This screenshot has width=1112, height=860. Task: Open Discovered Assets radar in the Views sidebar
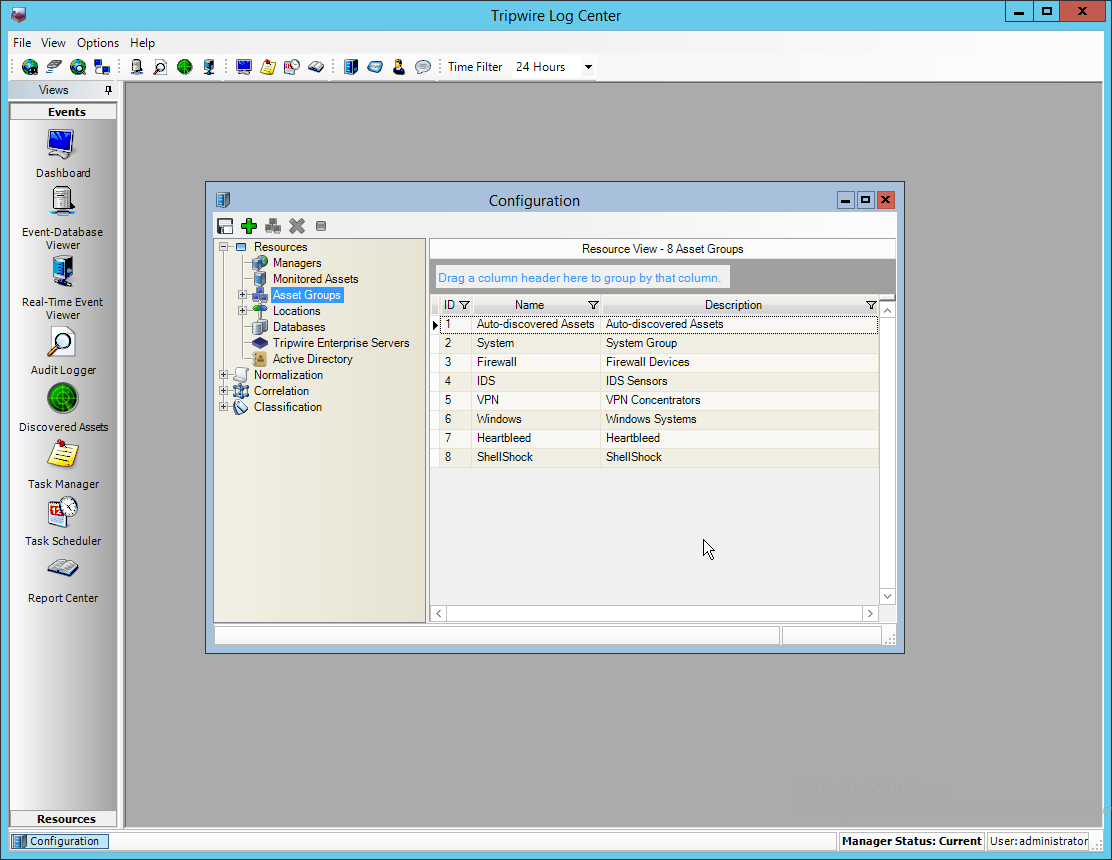62,408
